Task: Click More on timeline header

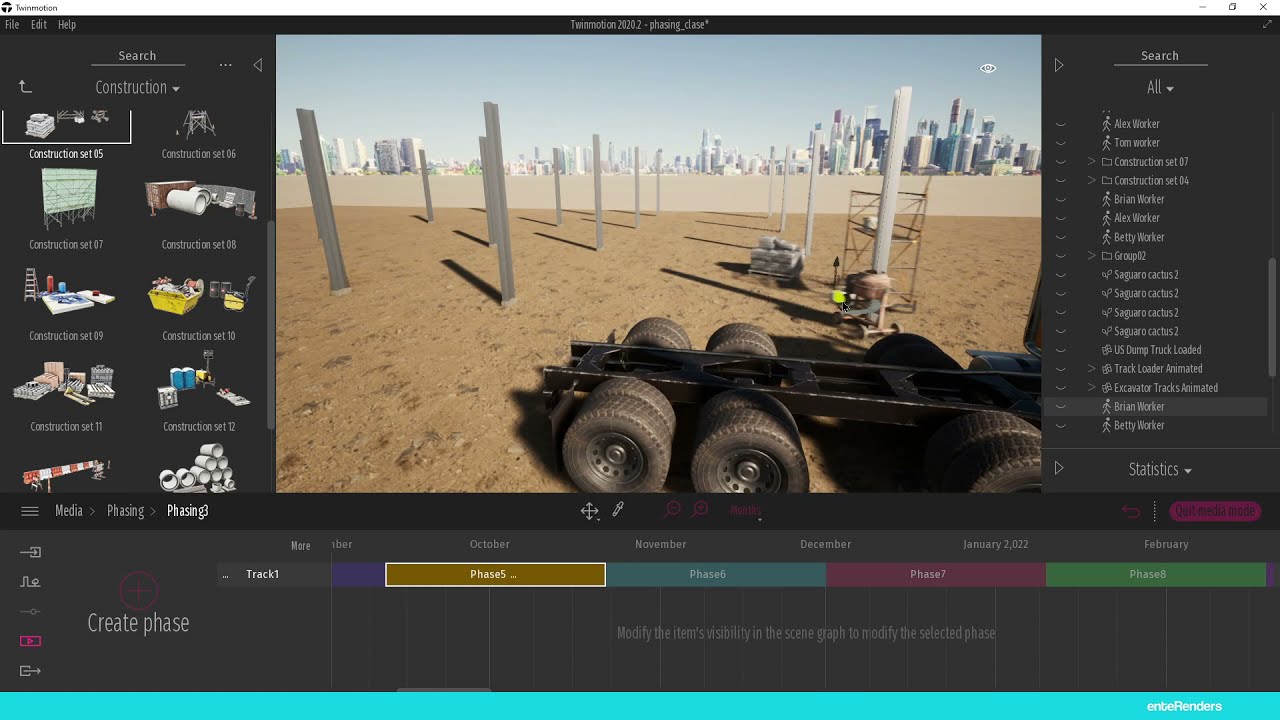Action: pos(300,546)
